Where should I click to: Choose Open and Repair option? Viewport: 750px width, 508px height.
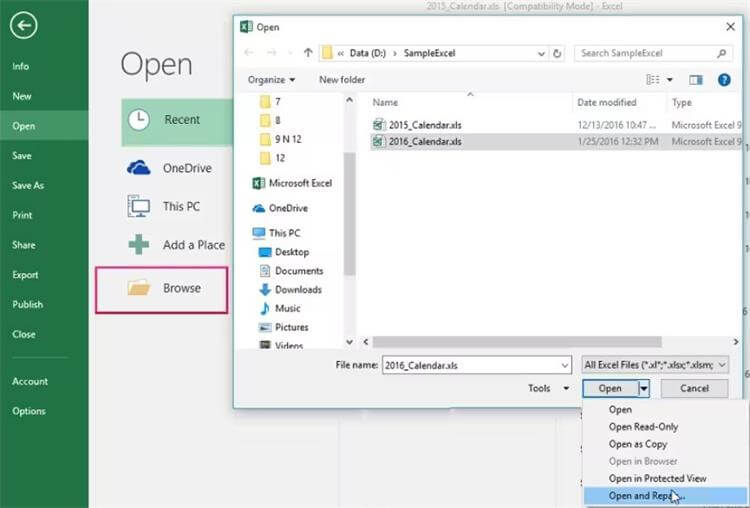pos(665,496)
